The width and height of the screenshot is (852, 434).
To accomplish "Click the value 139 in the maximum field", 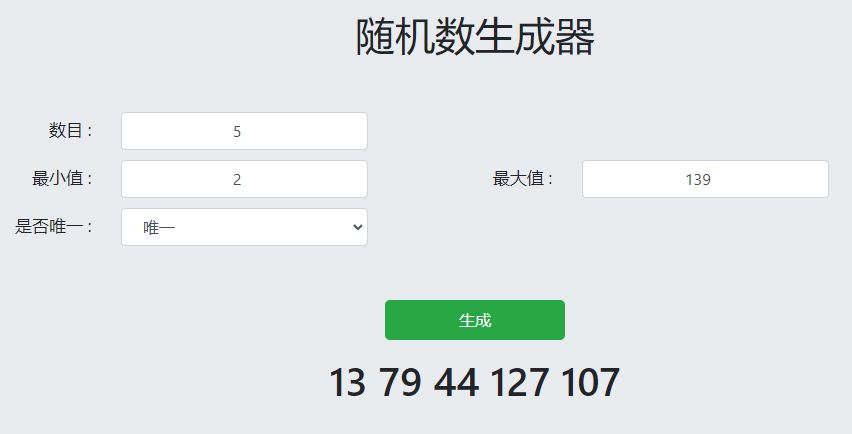I will point(698,180).
